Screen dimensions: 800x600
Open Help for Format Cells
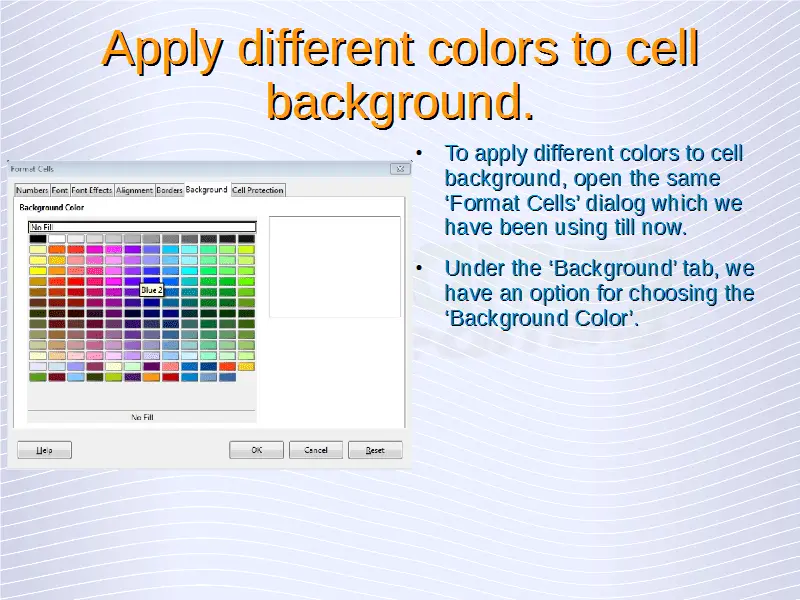44,450
